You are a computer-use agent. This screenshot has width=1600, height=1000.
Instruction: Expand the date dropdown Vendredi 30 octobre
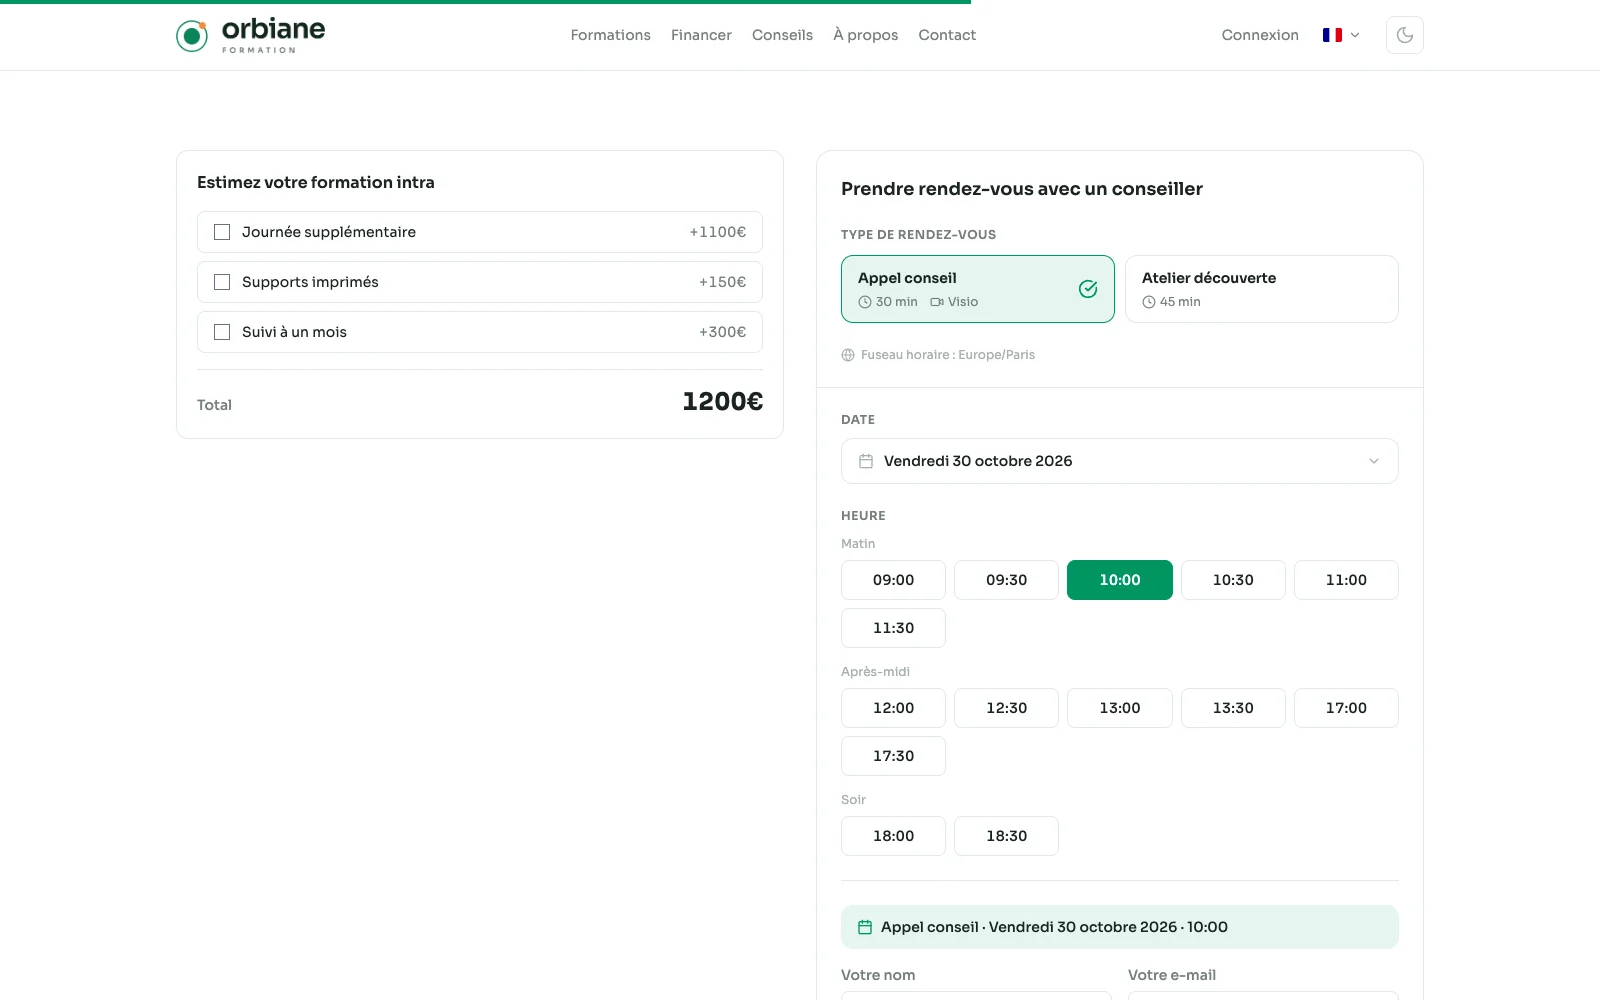[1120, 461]
